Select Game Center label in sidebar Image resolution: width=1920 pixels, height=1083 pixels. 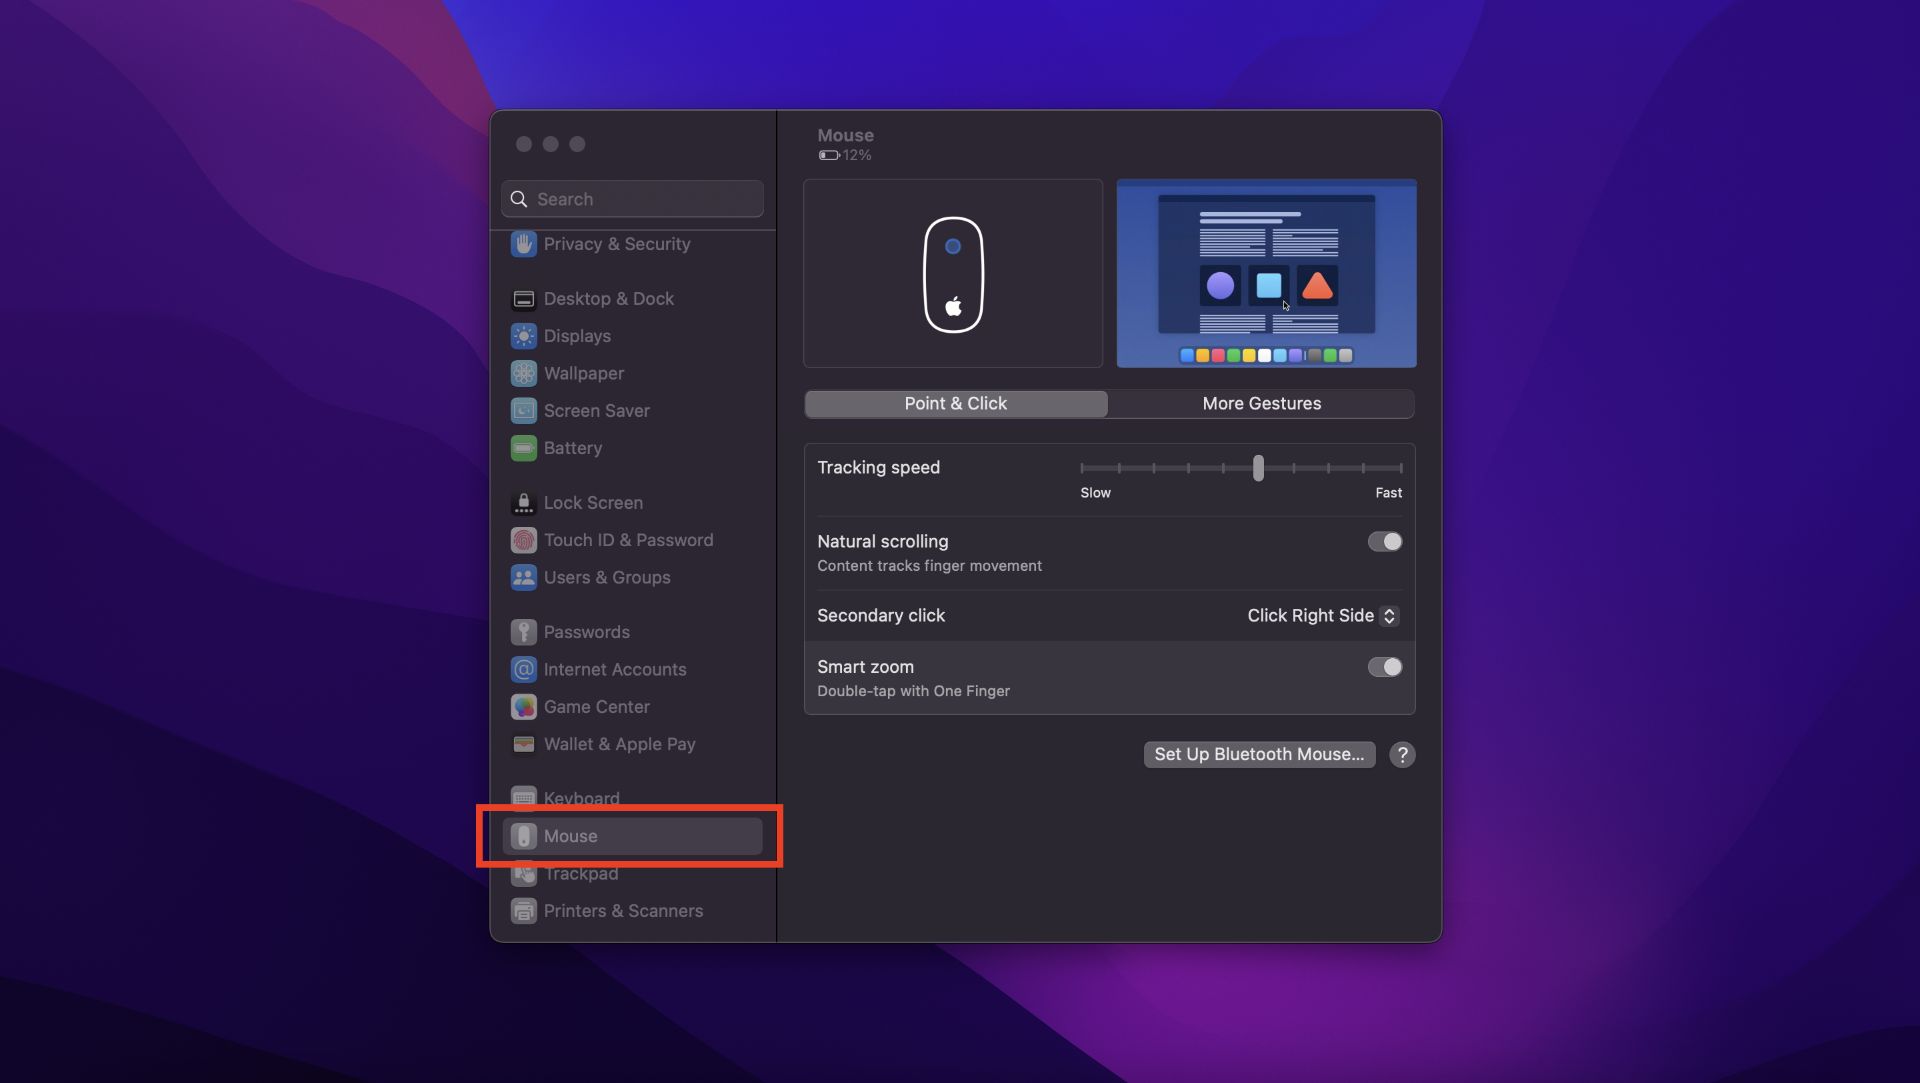click(597, 707)
